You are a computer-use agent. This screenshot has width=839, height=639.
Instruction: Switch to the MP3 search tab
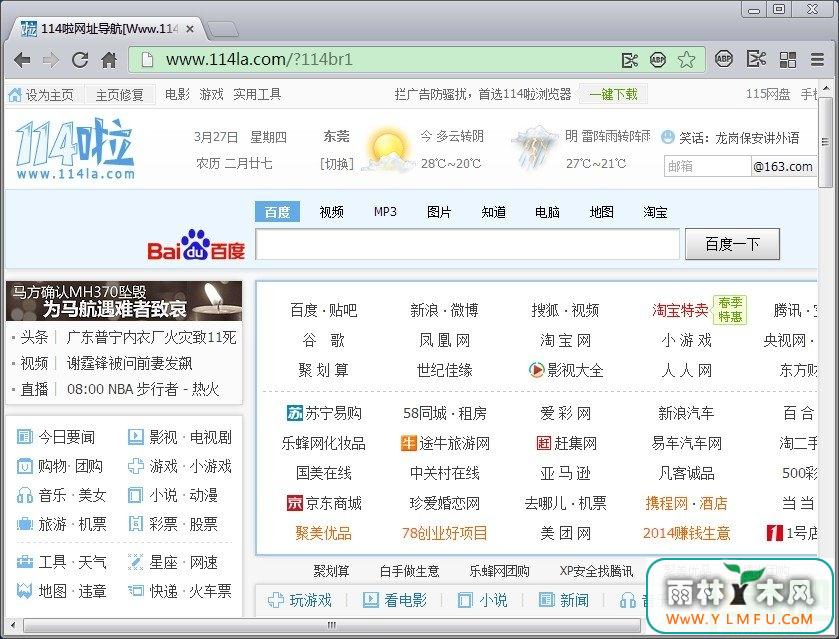pyautogui.click(x=385, y=212)
